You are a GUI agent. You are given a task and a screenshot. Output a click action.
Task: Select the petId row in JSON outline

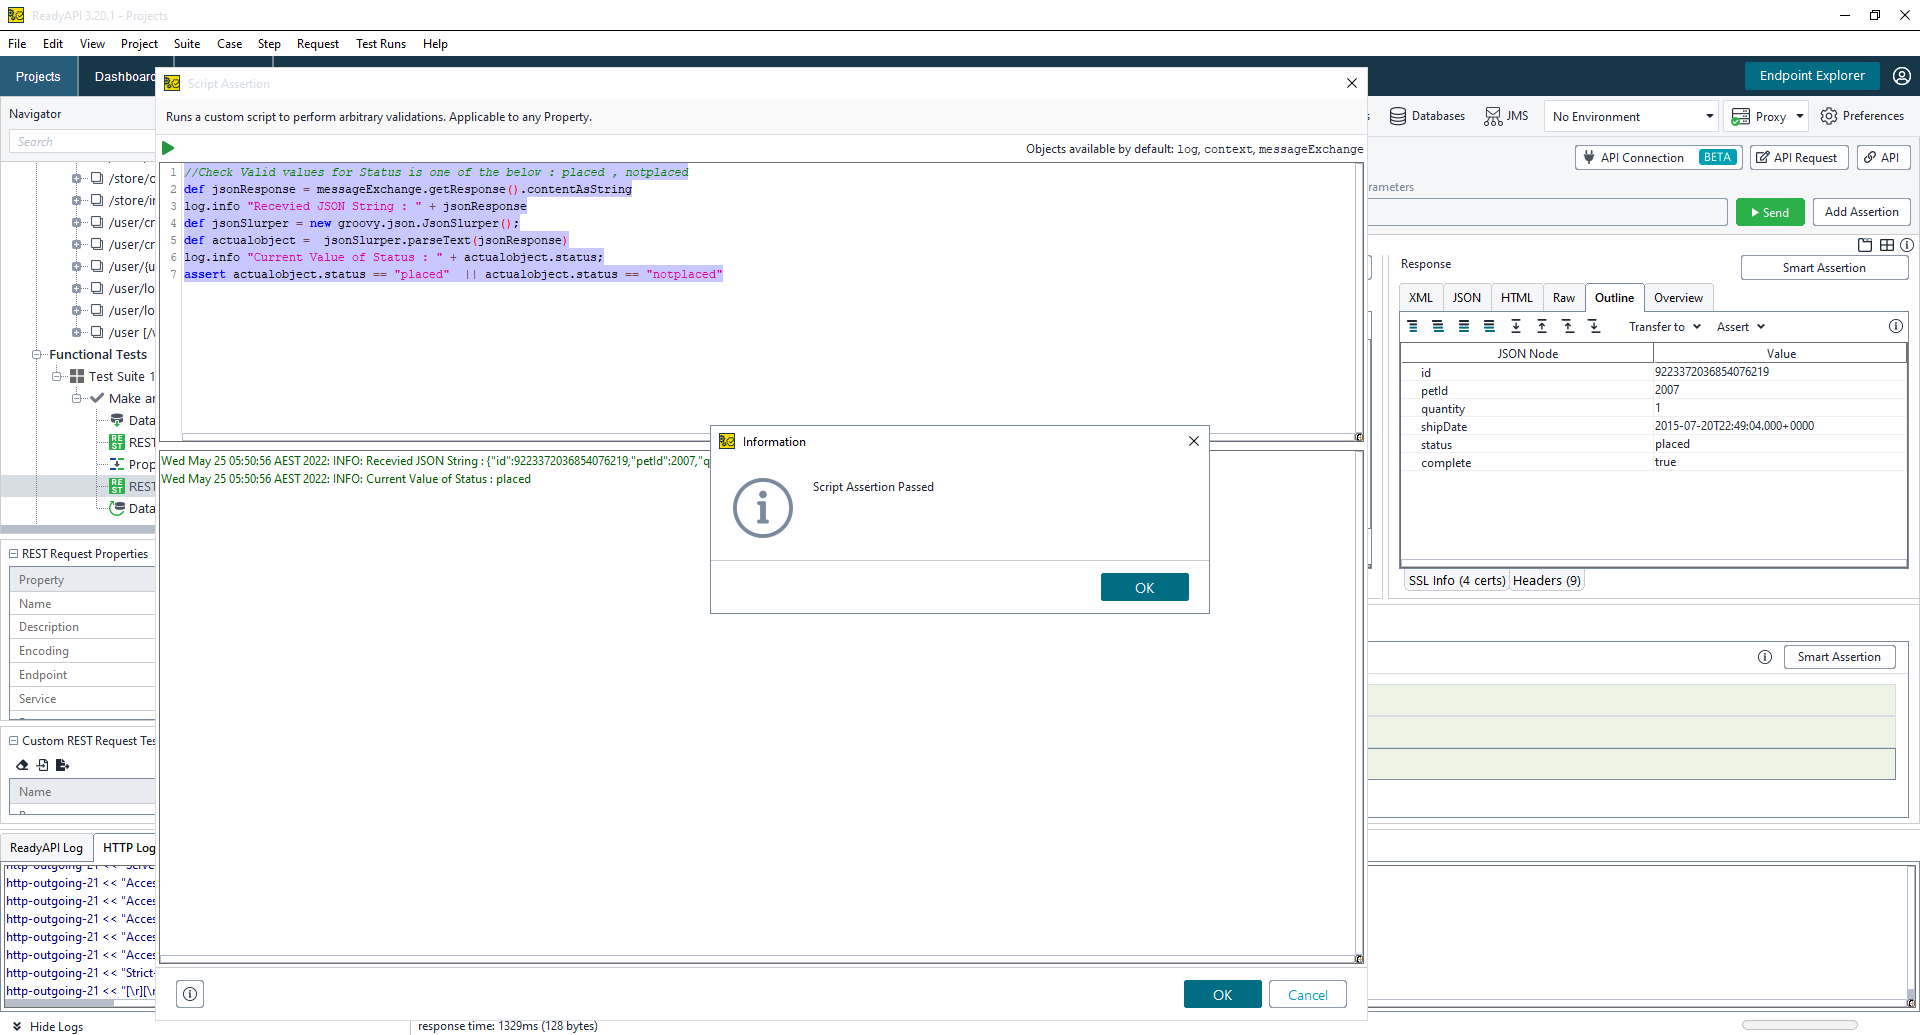click(x=1654, y=391)
